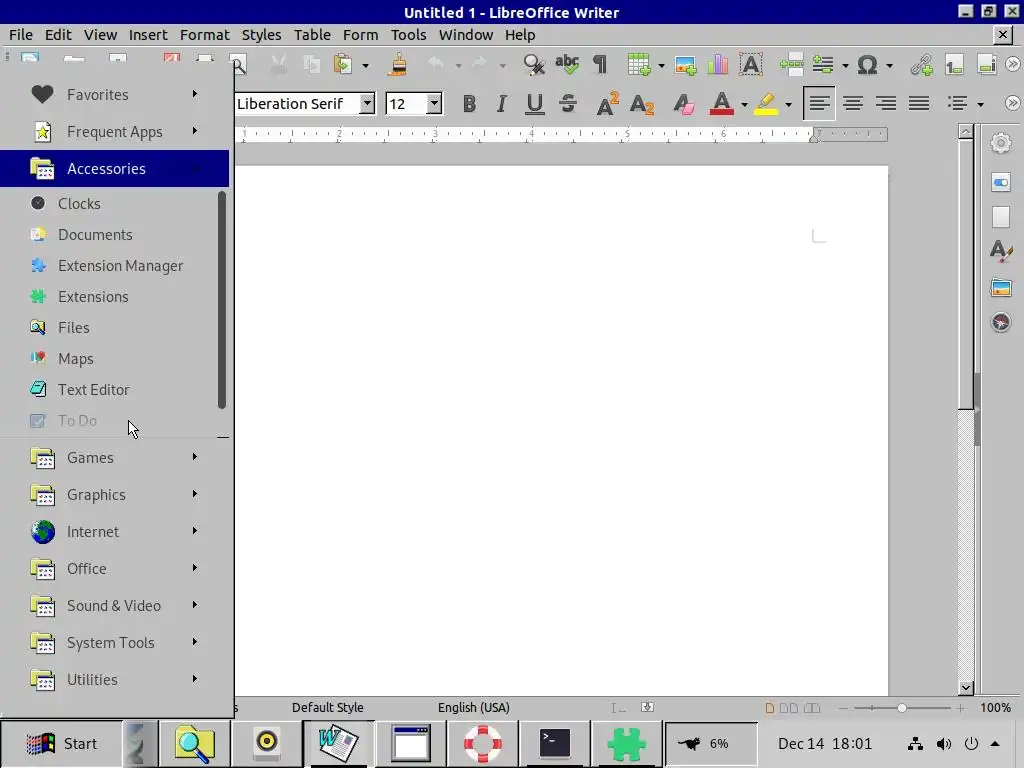Toggle Strikethrough formatting

[x=568, y=103]
